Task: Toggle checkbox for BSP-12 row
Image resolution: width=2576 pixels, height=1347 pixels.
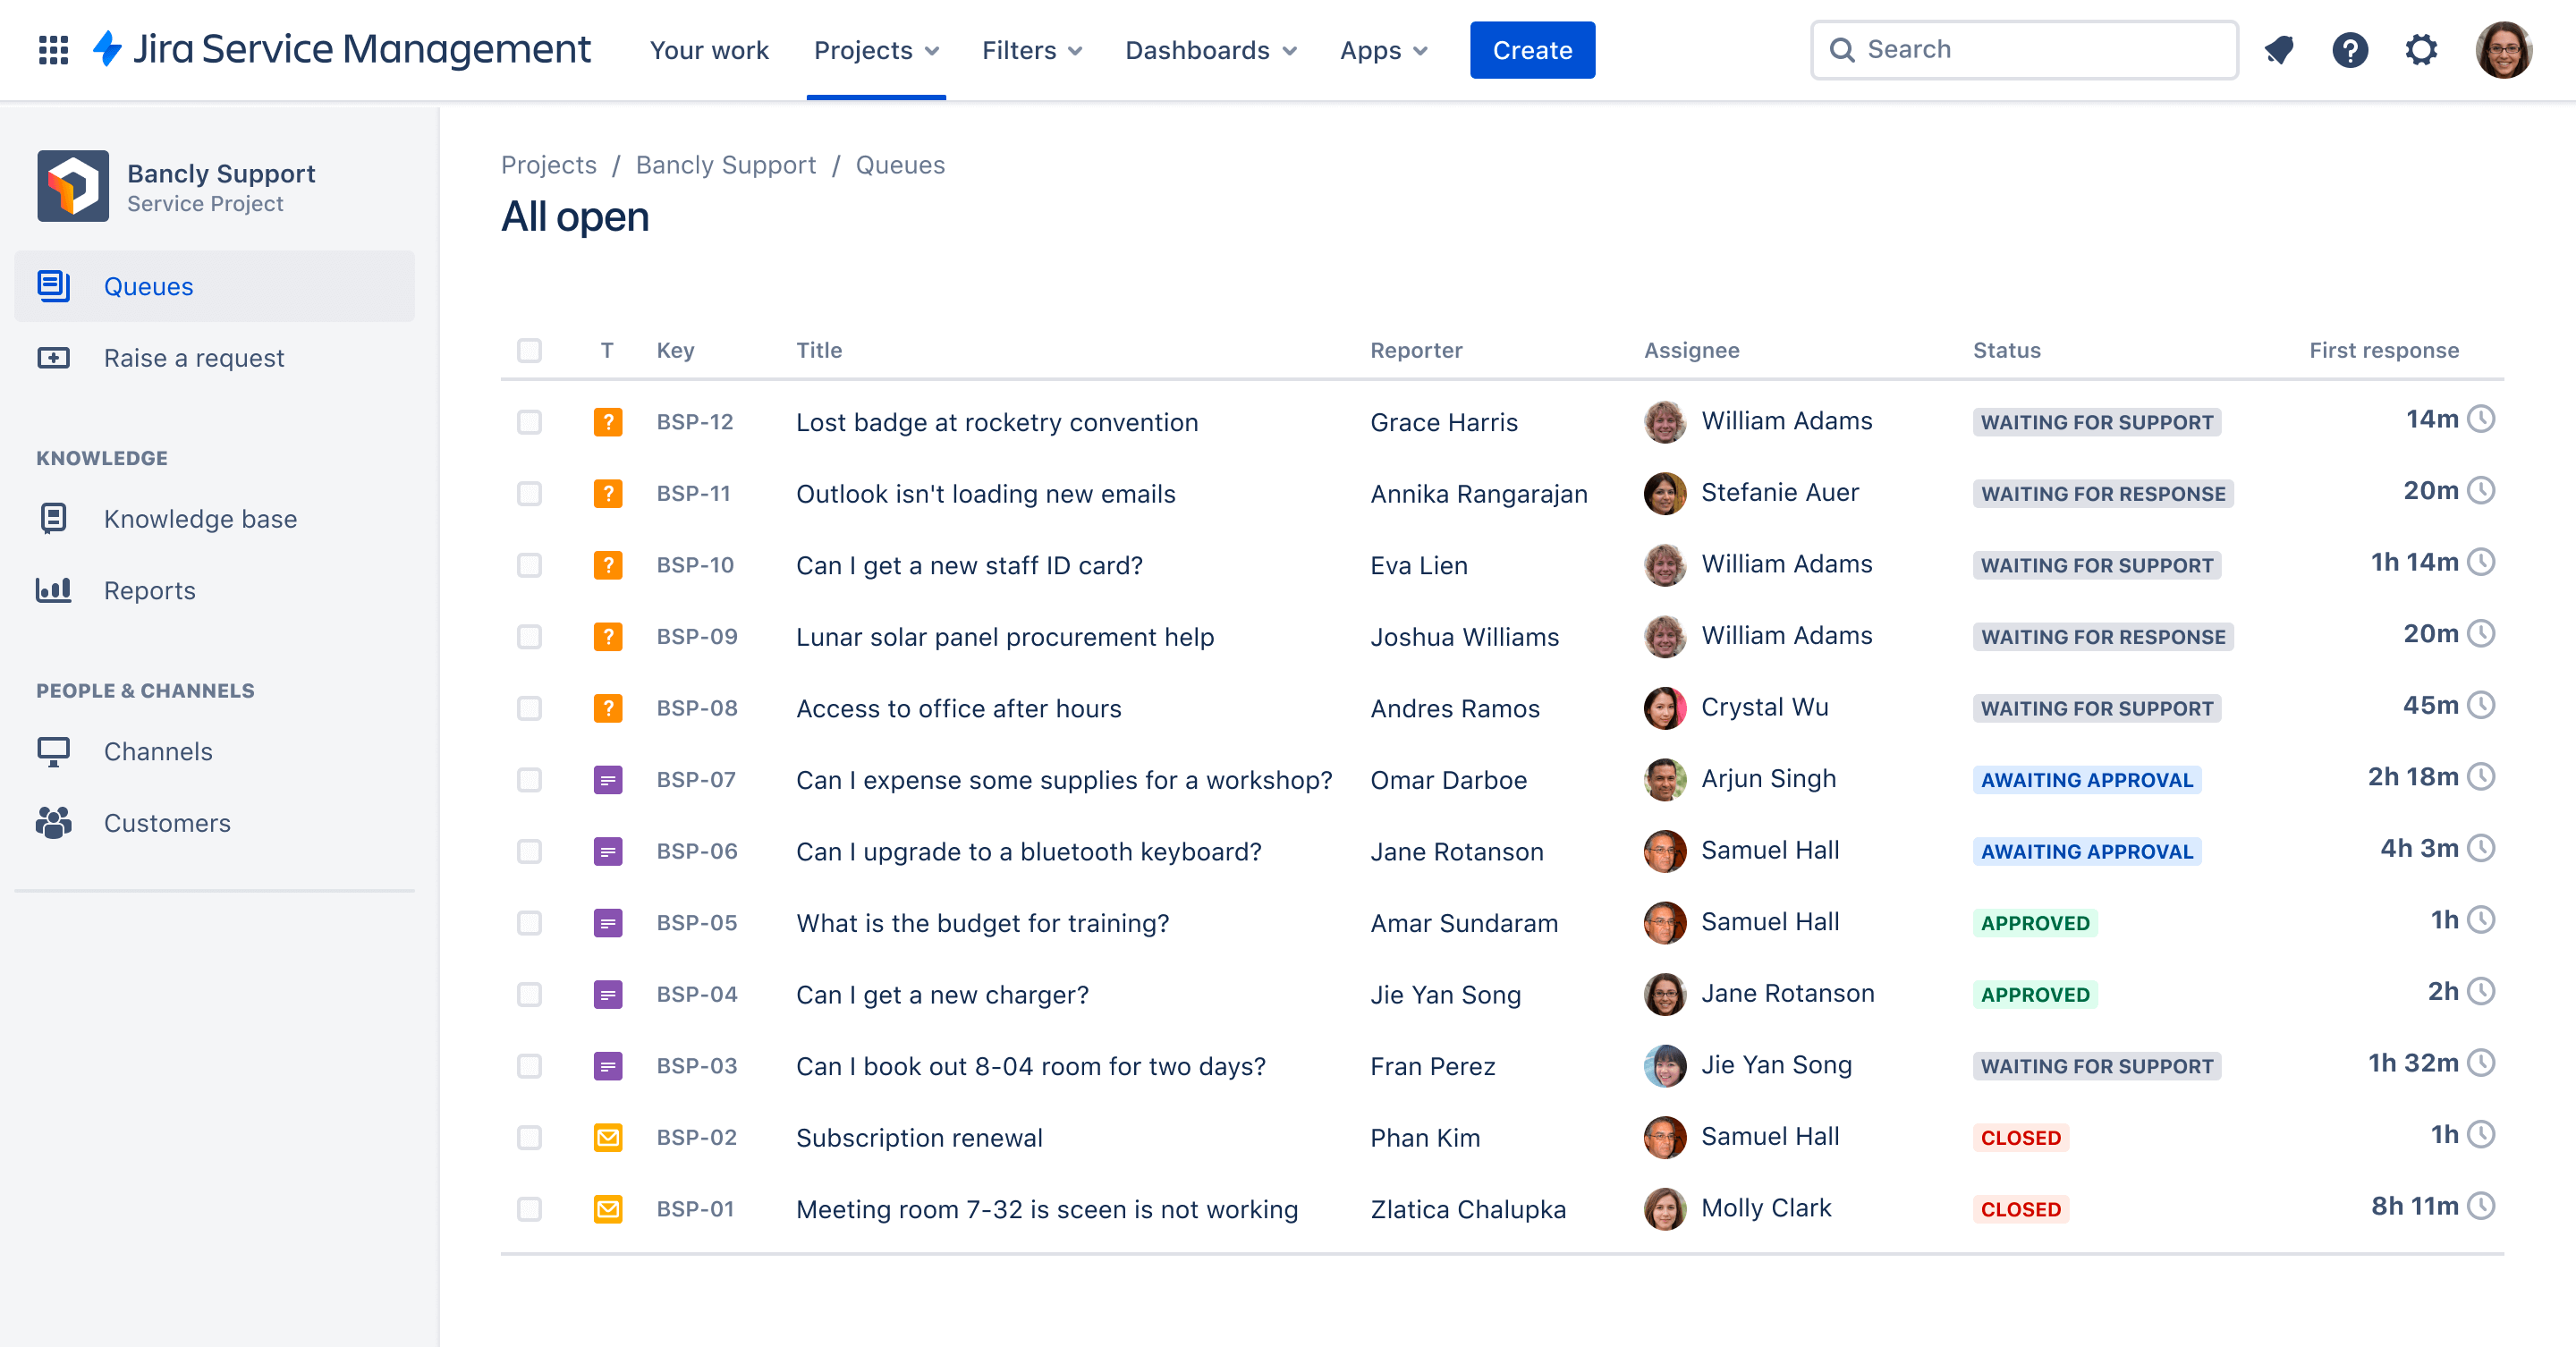Action: (530, 420)
